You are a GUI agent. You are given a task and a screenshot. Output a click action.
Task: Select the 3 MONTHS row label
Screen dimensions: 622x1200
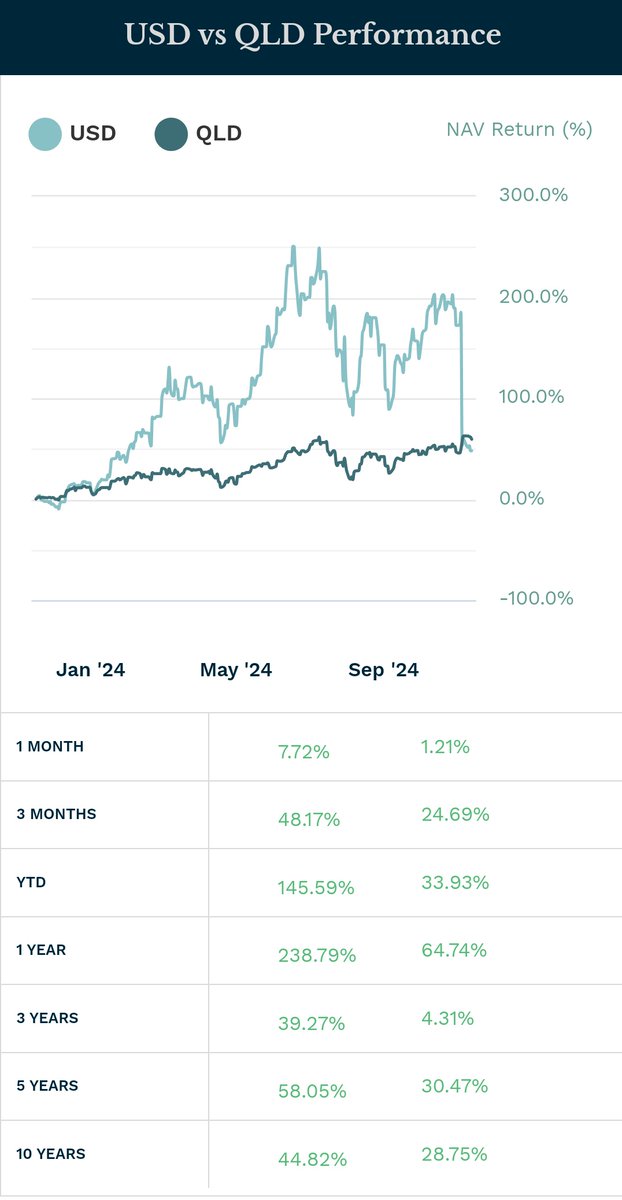[x=56, y=814]
